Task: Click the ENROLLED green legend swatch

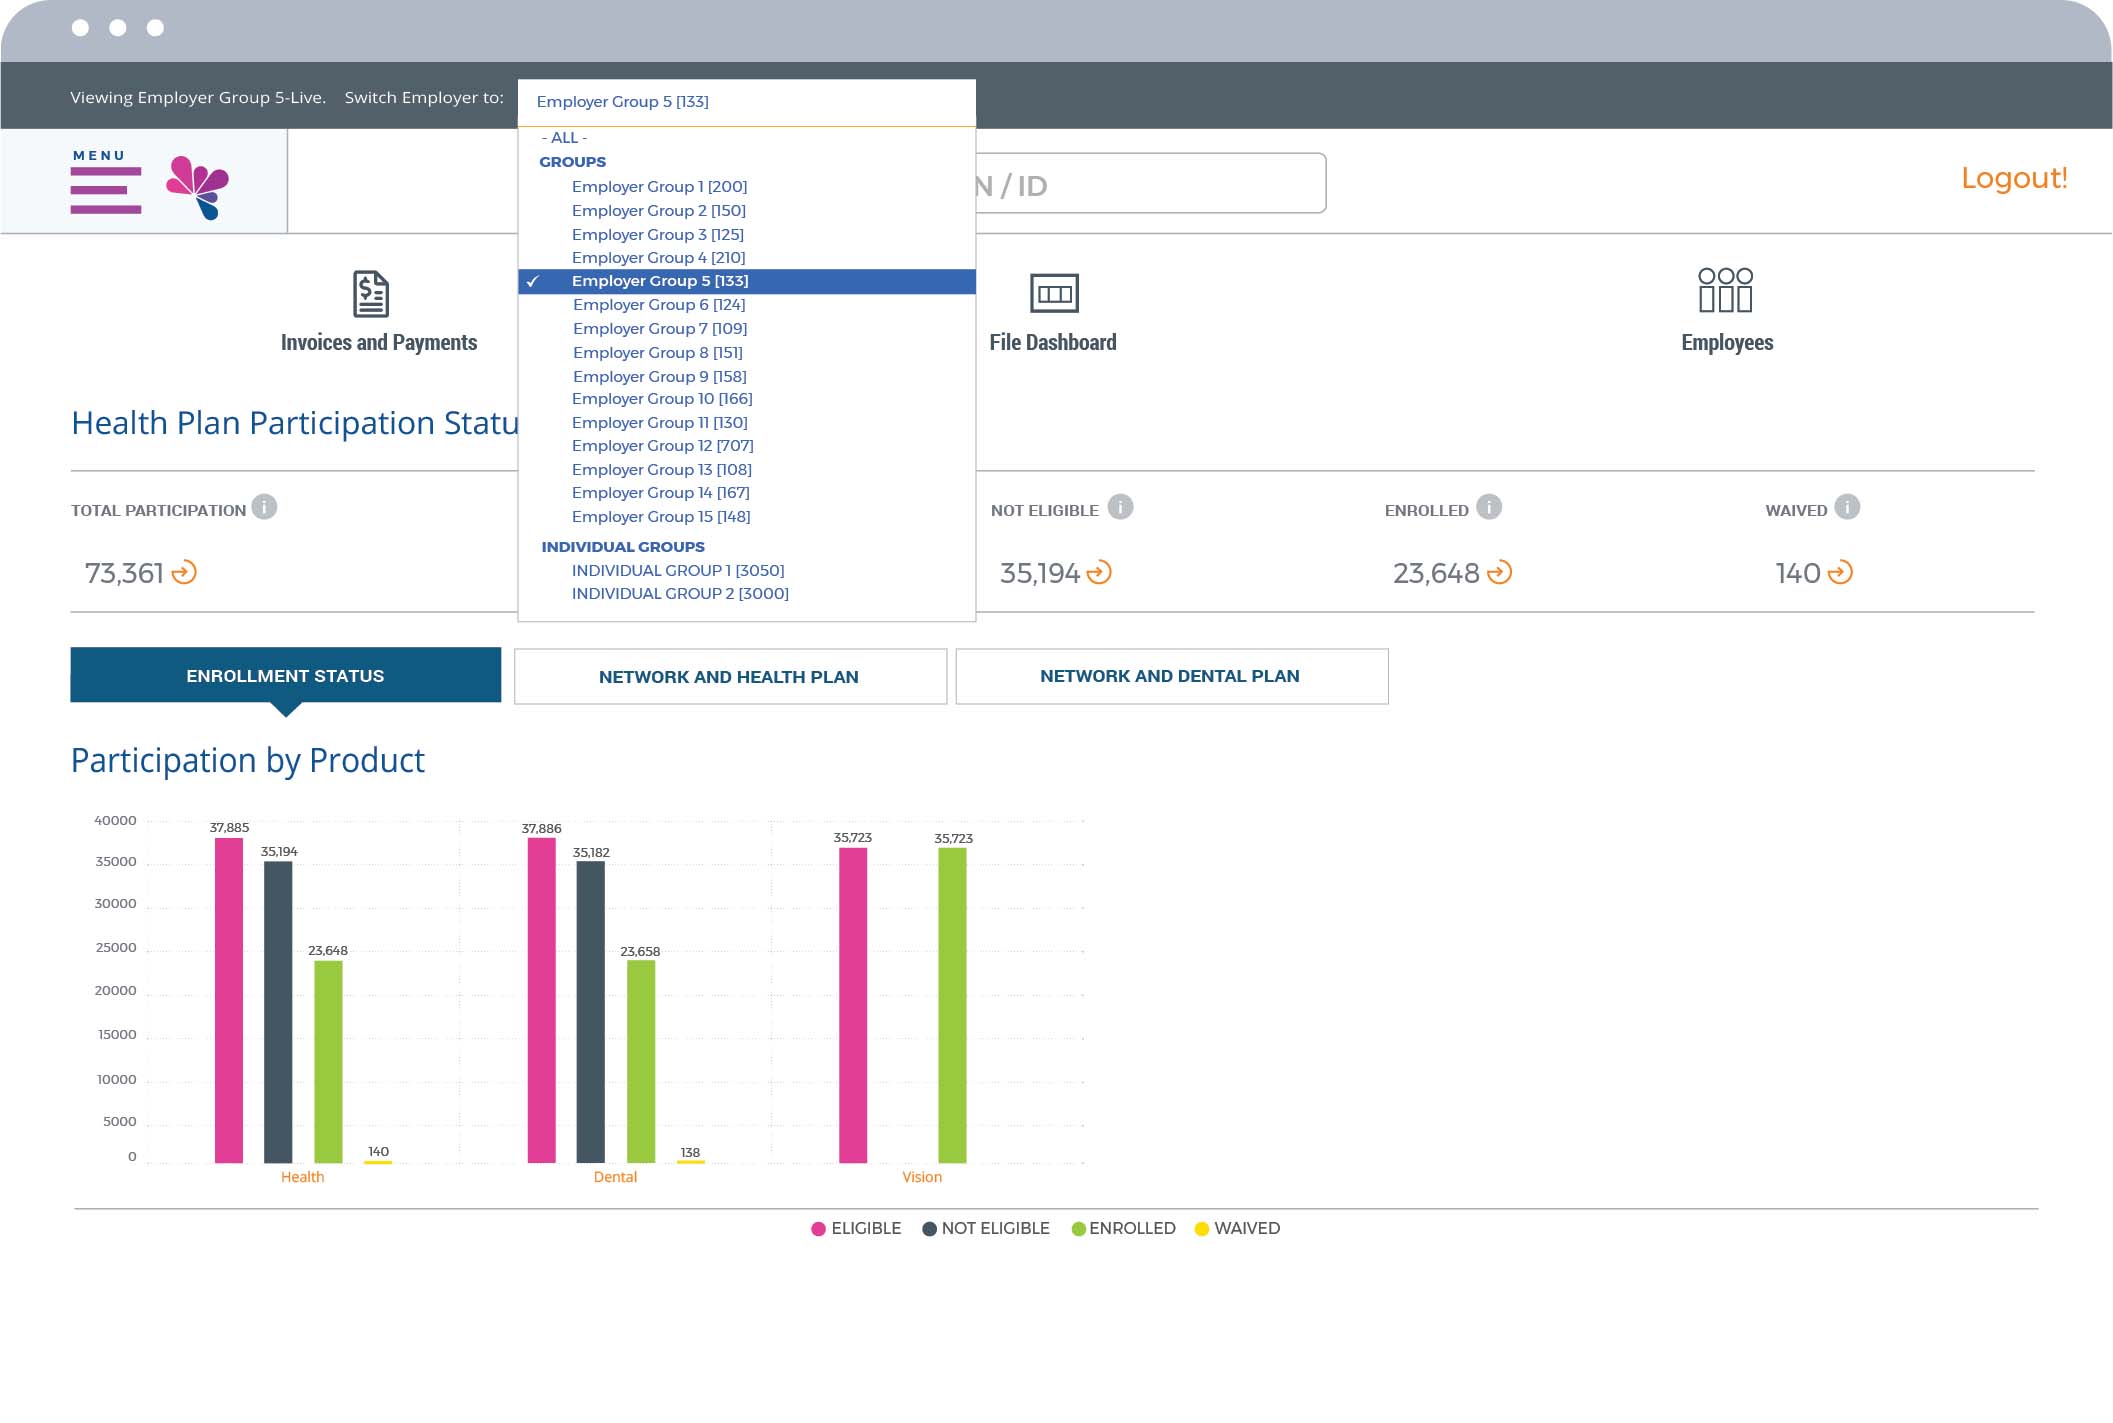Action: tap(1079, 1228)
